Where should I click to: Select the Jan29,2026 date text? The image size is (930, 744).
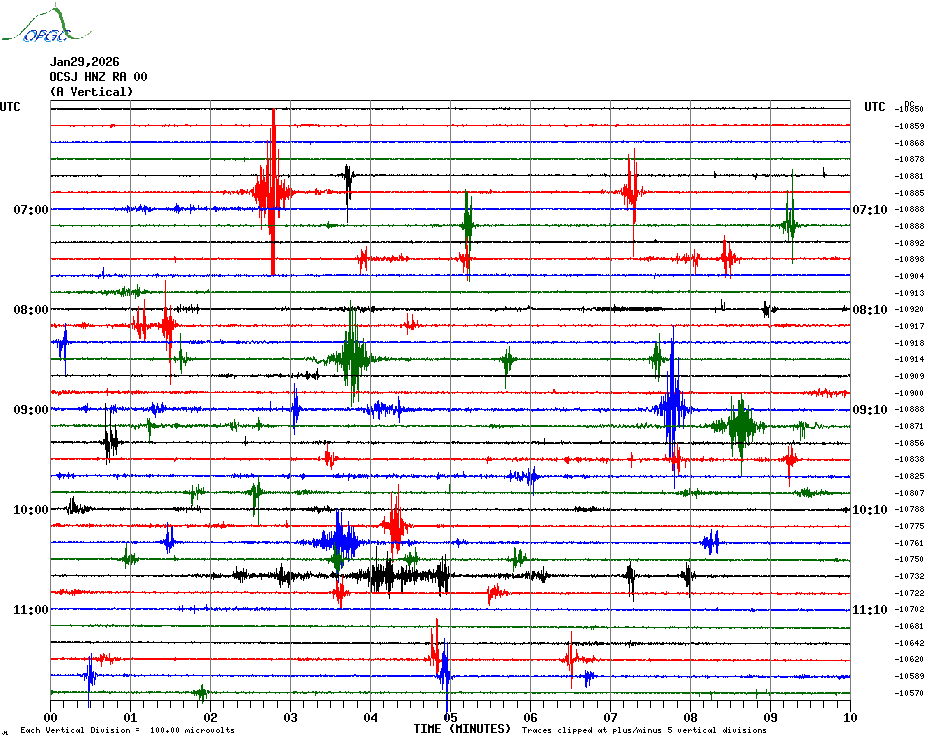pos(84,62)
